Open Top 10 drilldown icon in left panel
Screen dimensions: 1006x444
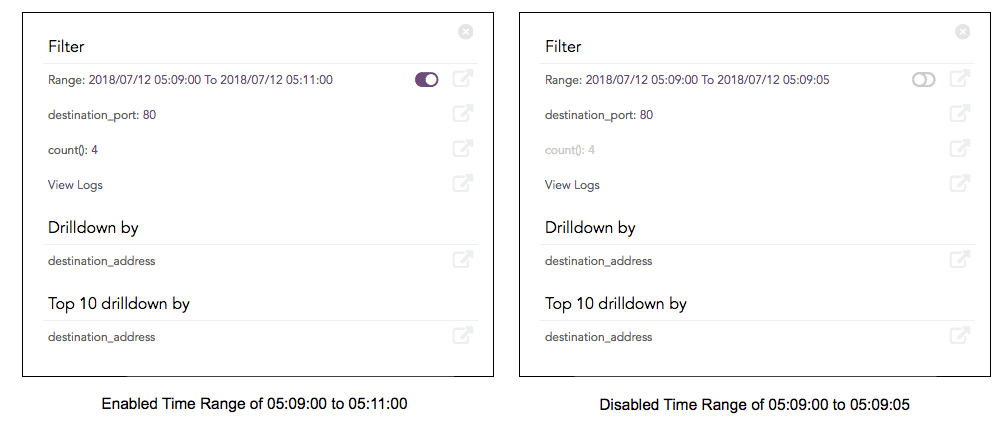click(x=462, y=336)
